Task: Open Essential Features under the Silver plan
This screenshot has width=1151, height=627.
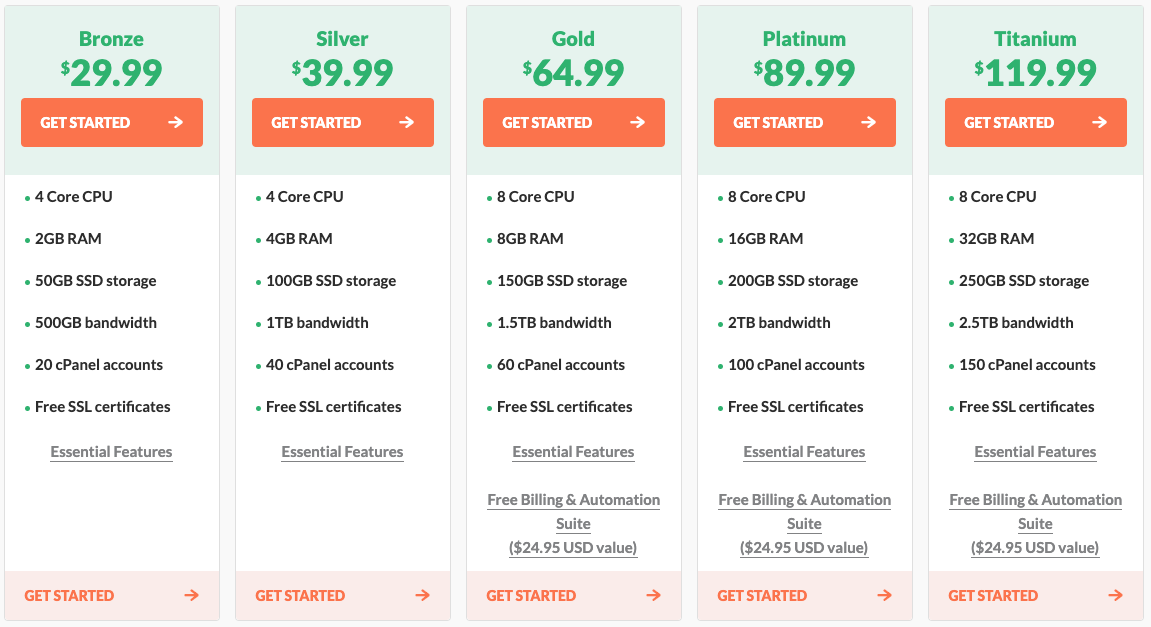Action: point(342,452)
